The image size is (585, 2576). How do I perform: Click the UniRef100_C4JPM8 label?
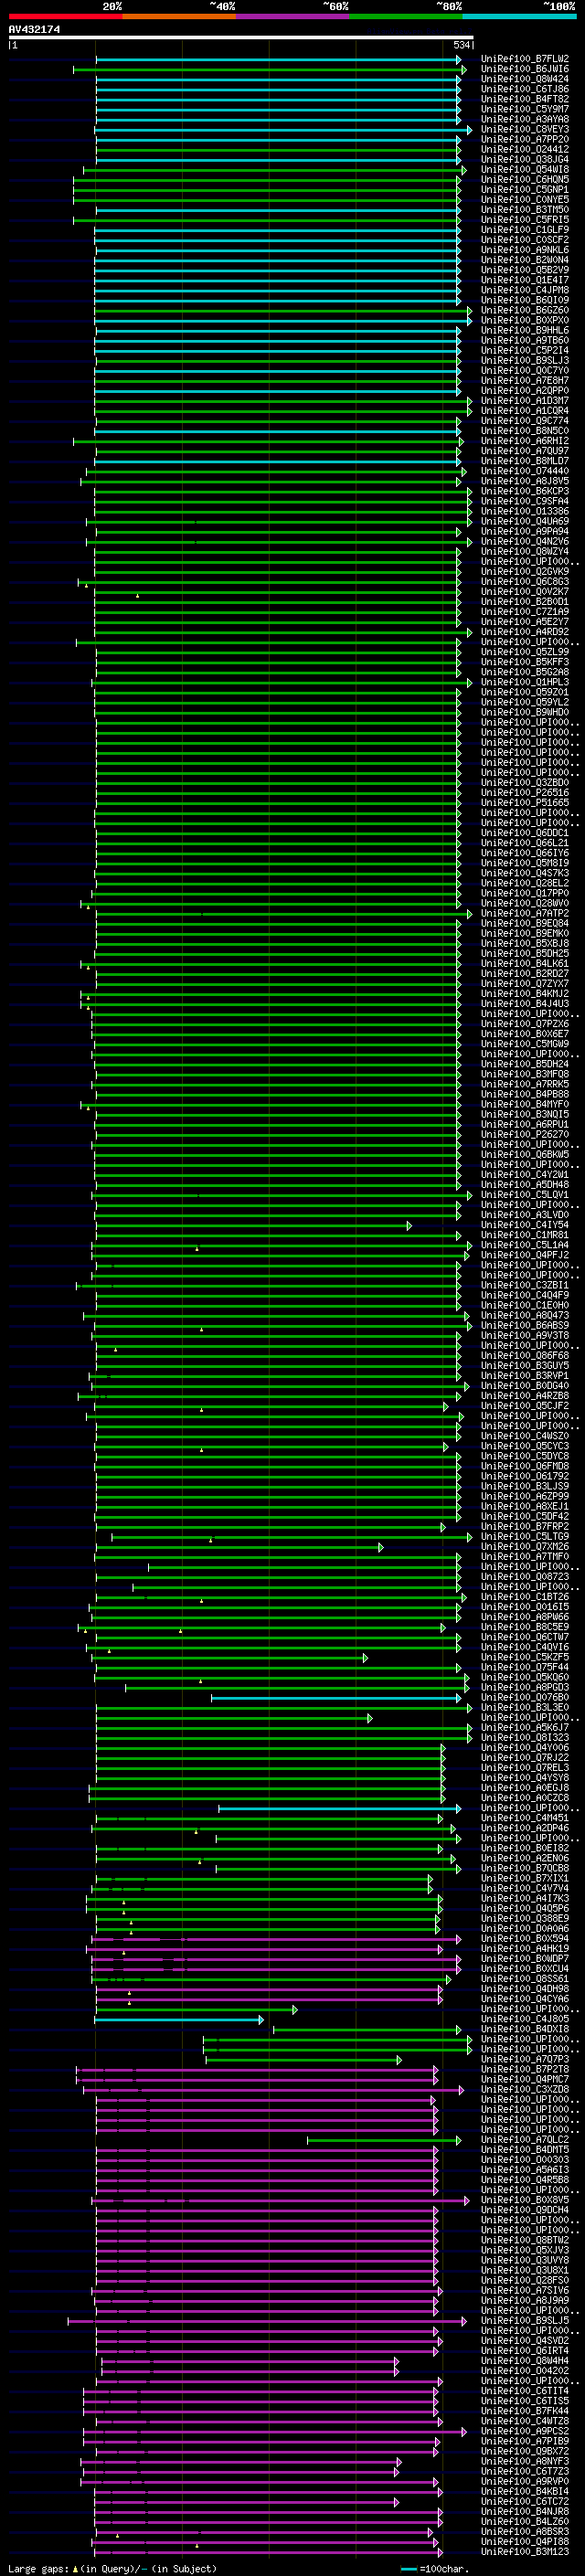coord(524,291)
